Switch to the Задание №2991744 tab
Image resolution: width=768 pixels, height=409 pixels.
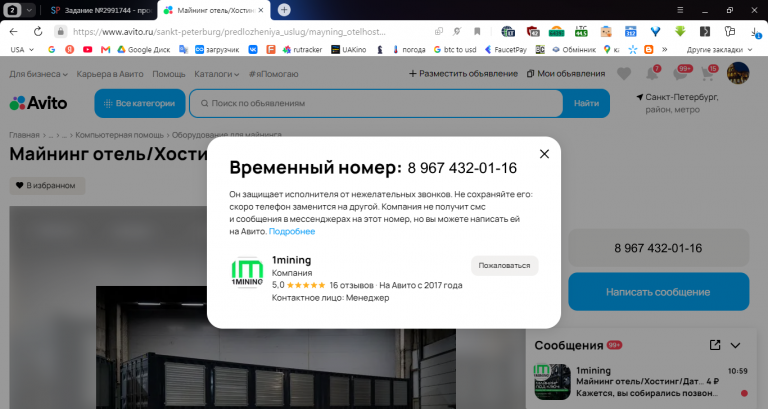click(101, 10)
